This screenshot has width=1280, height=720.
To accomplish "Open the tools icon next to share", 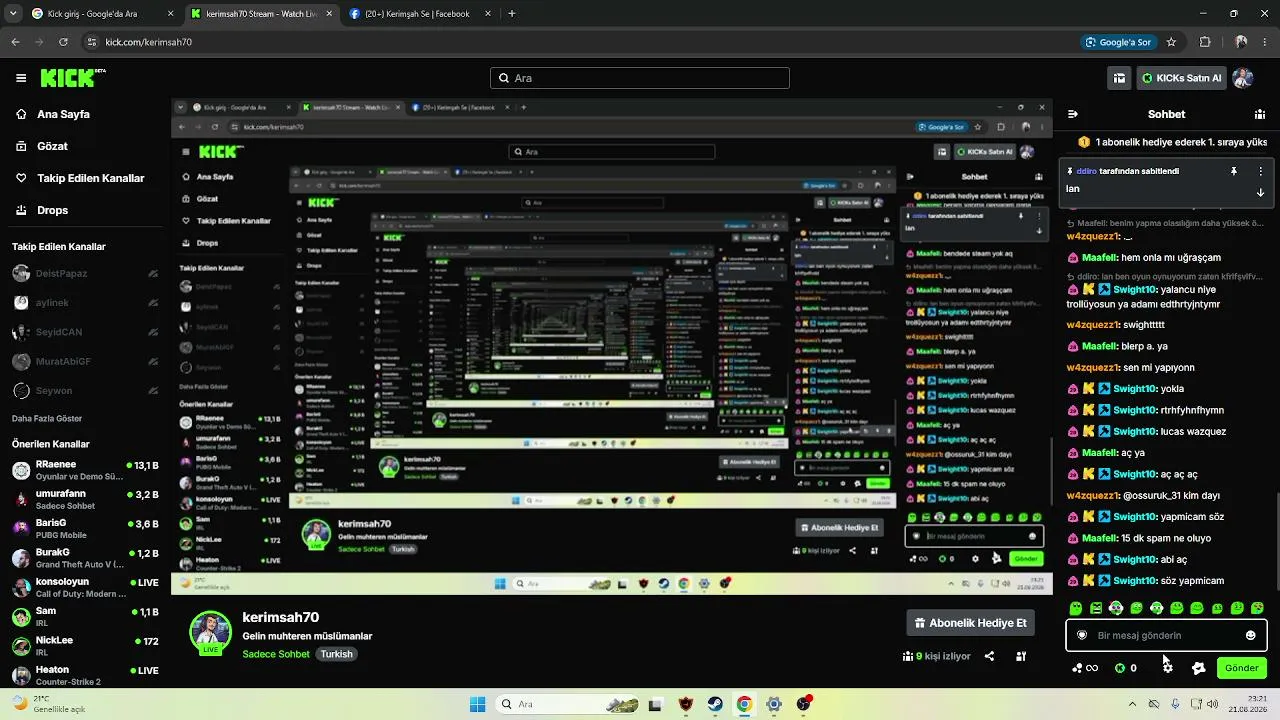I will pyautogui.click(x=1021, y=656).
